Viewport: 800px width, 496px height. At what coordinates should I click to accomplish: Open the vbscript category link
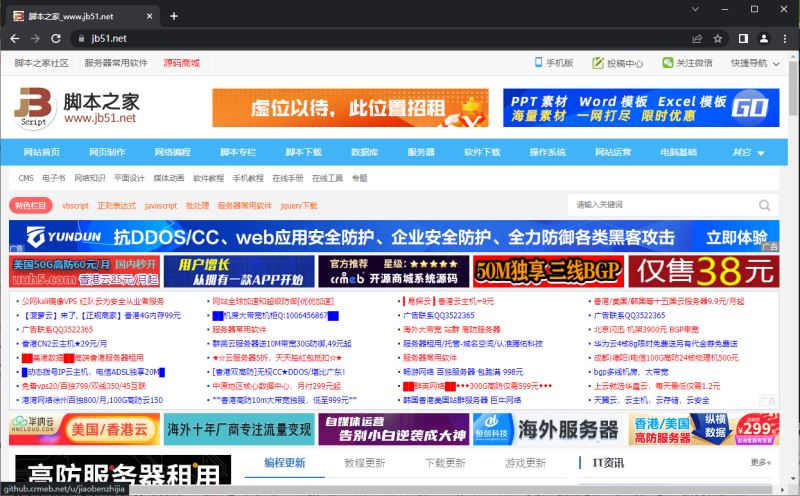coord(76,206)
